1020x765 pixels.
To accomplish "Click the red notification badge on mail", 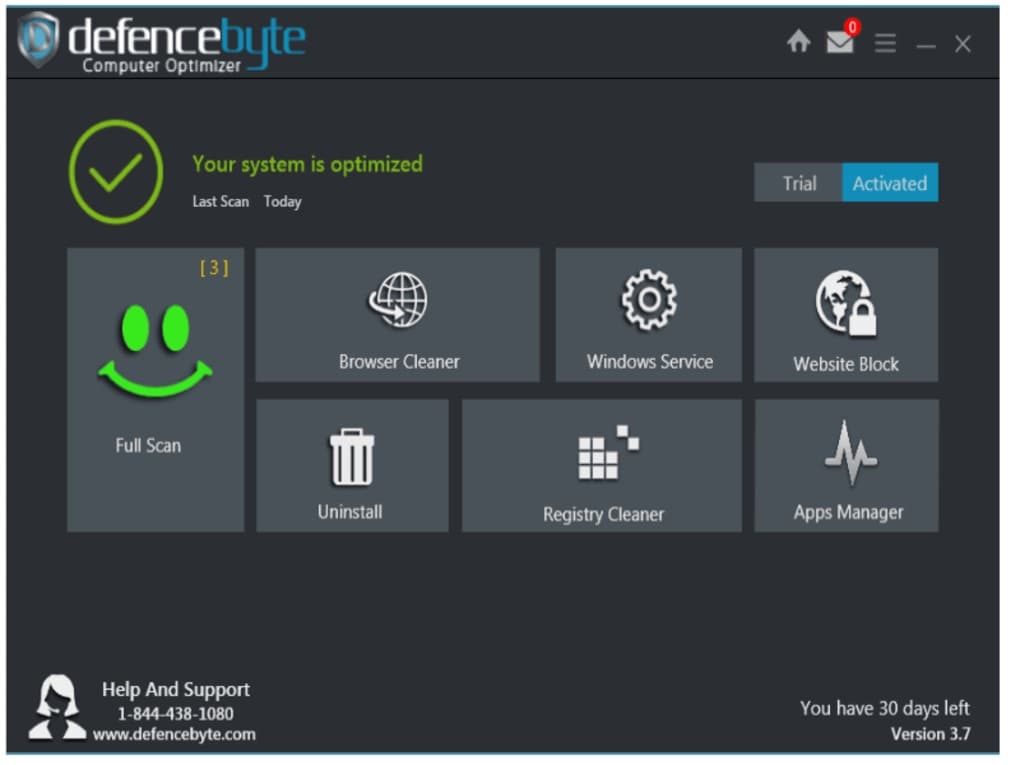I will click(x=852, y=27).
